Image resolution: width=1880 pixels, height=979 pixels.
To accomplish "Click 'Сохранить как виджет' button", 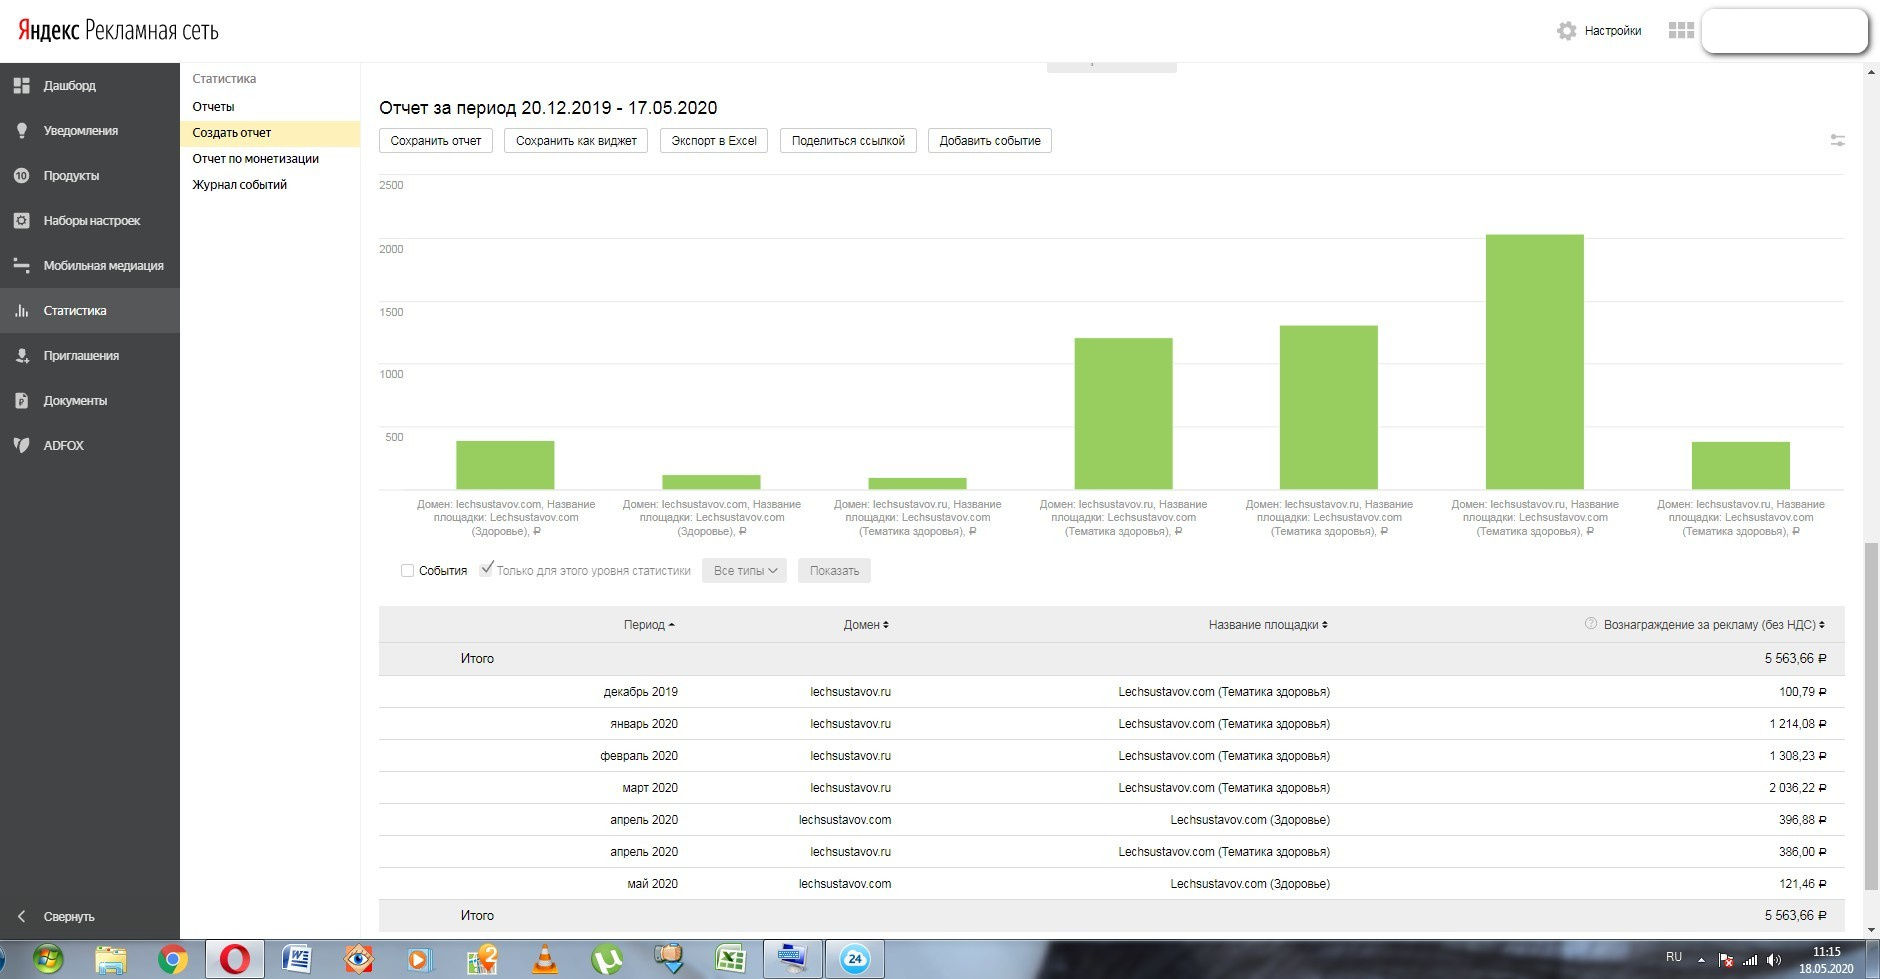I will pyautogui.click(x=576, y=141).
